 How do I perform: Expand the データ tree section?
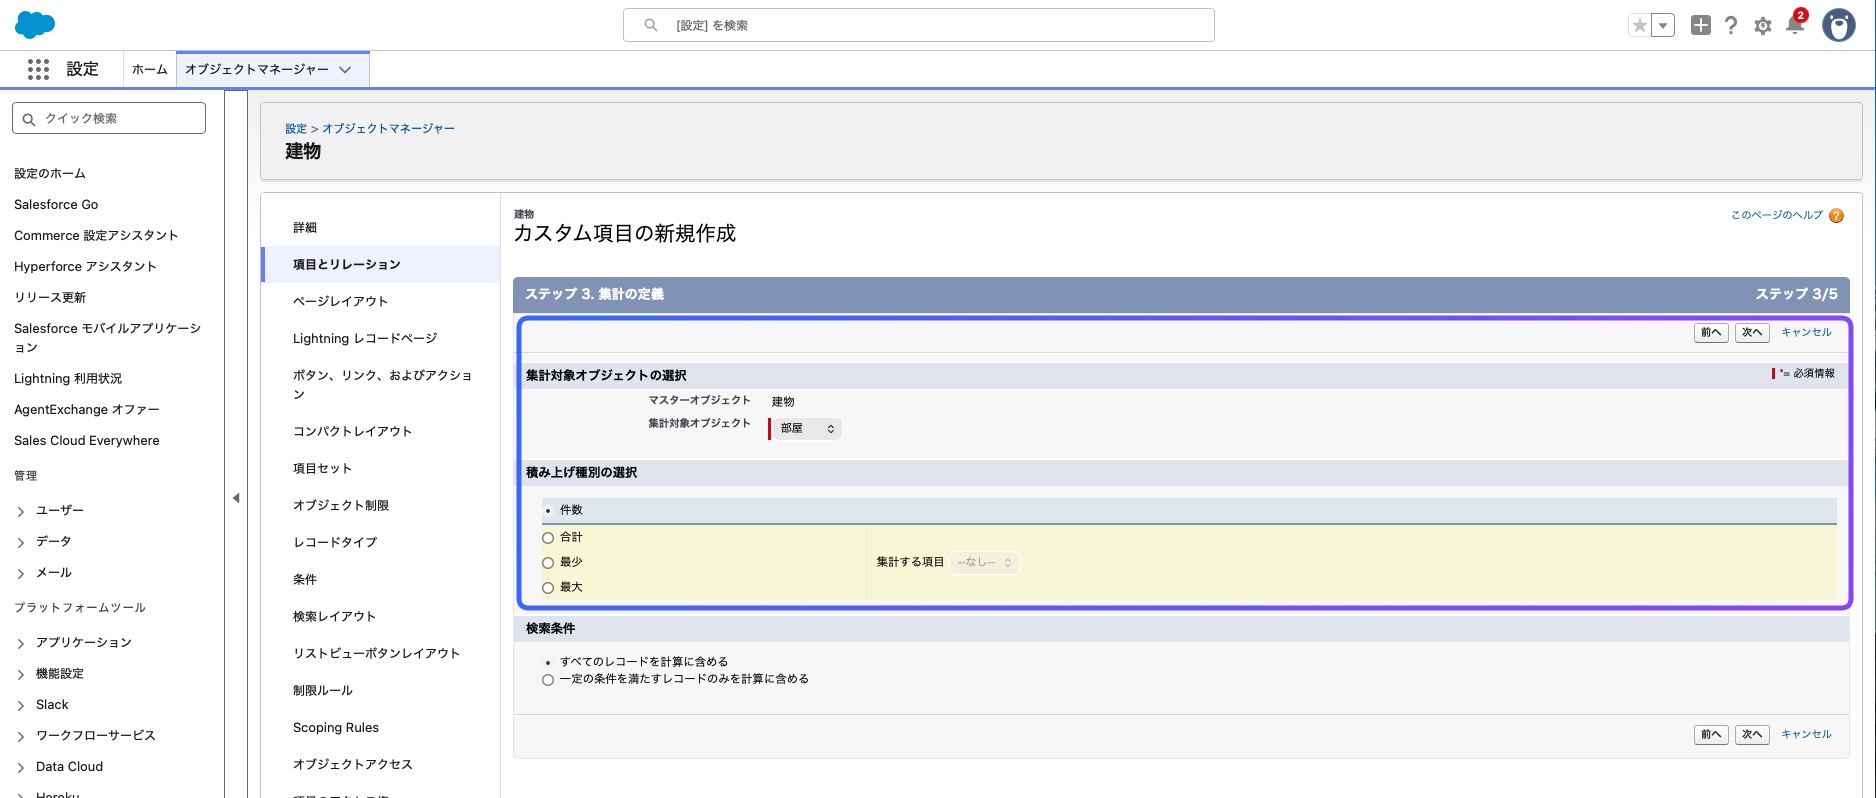tap(21, 542)
